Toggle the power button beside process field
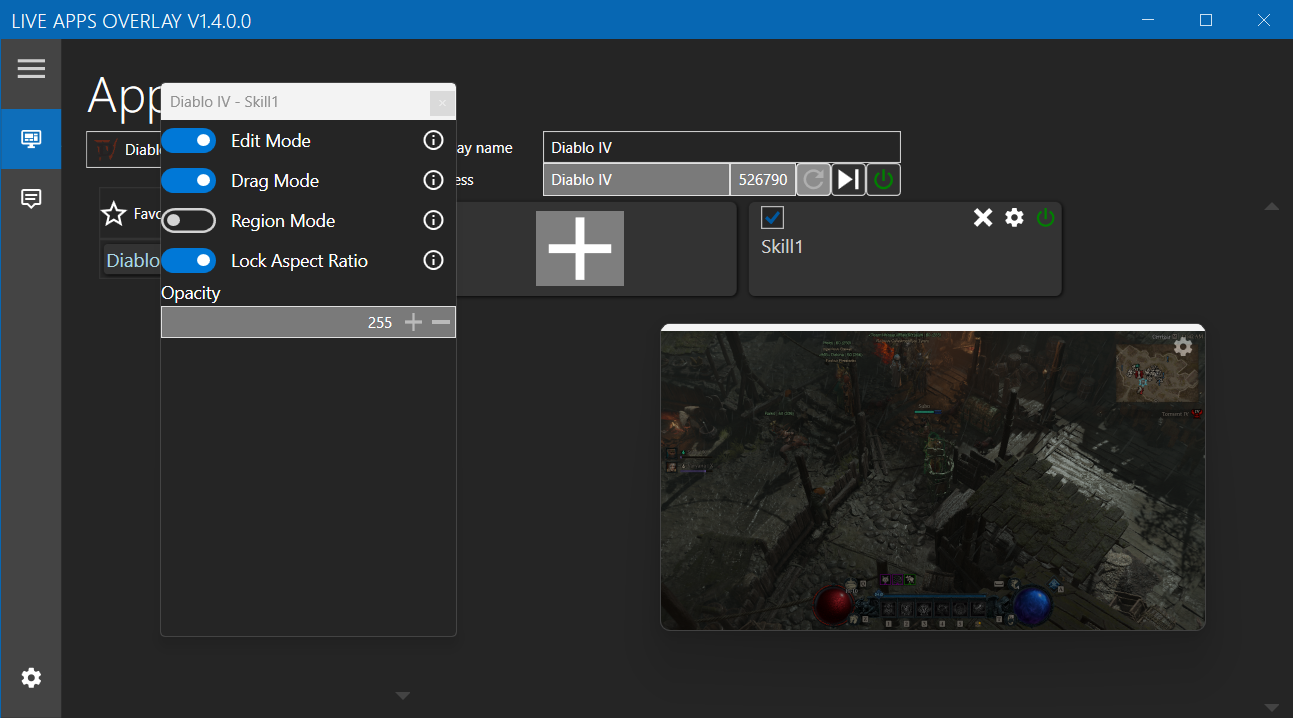This screenshot has width=1293, height=718. click(883, 180)
